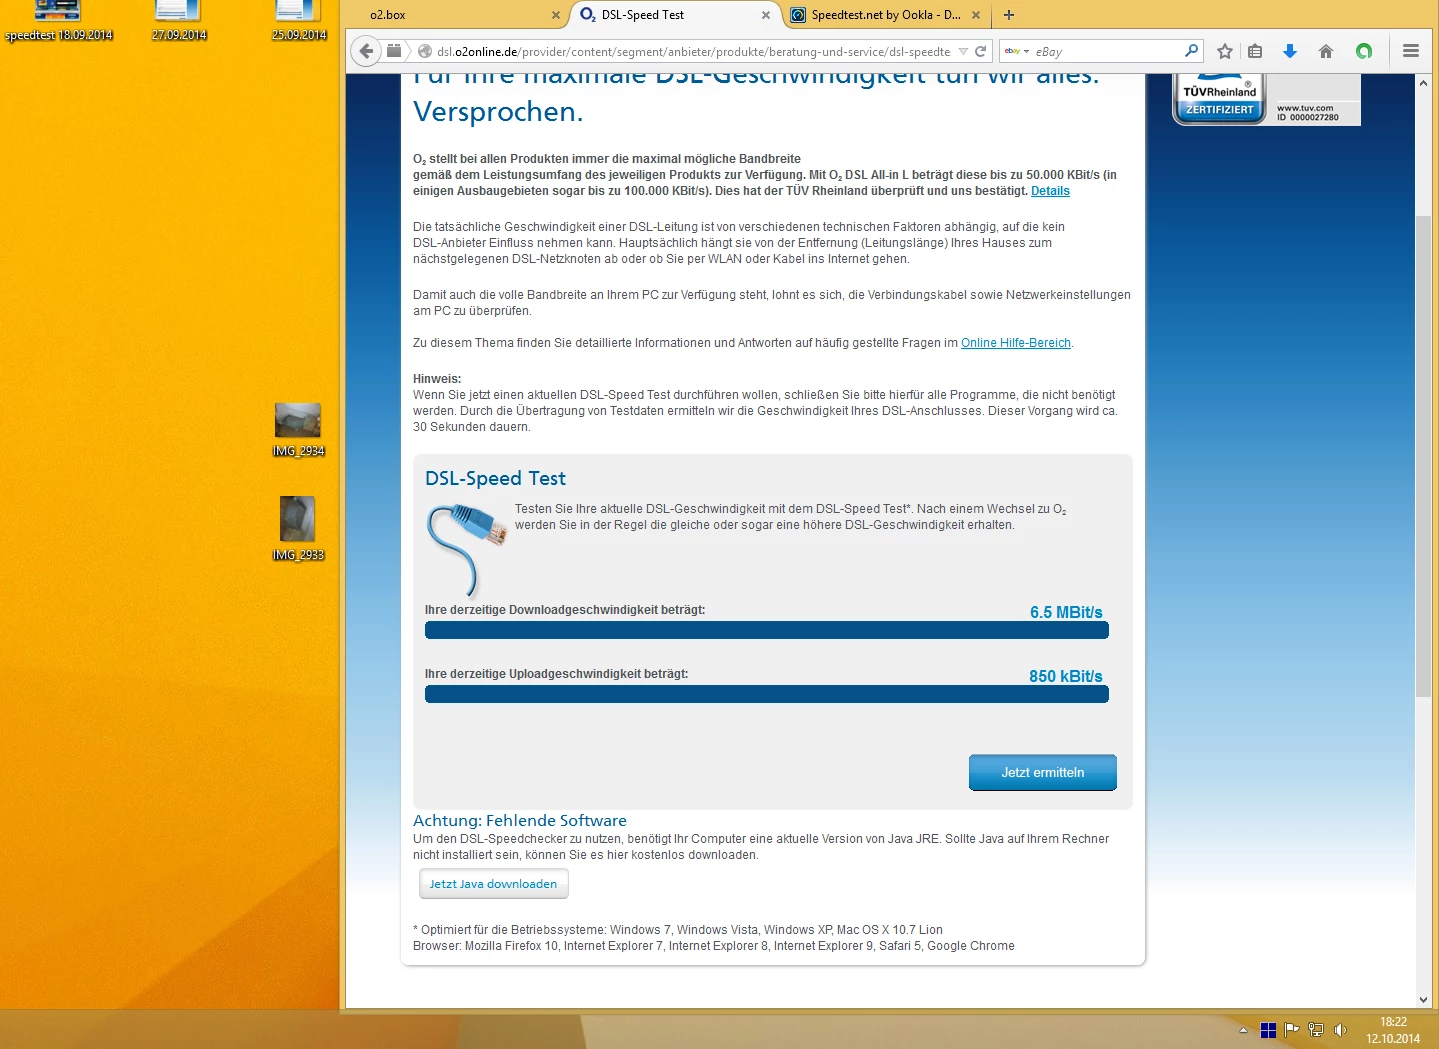Show hidden tray icons arrow

pyautogui.click(x=1243, y=1030)
